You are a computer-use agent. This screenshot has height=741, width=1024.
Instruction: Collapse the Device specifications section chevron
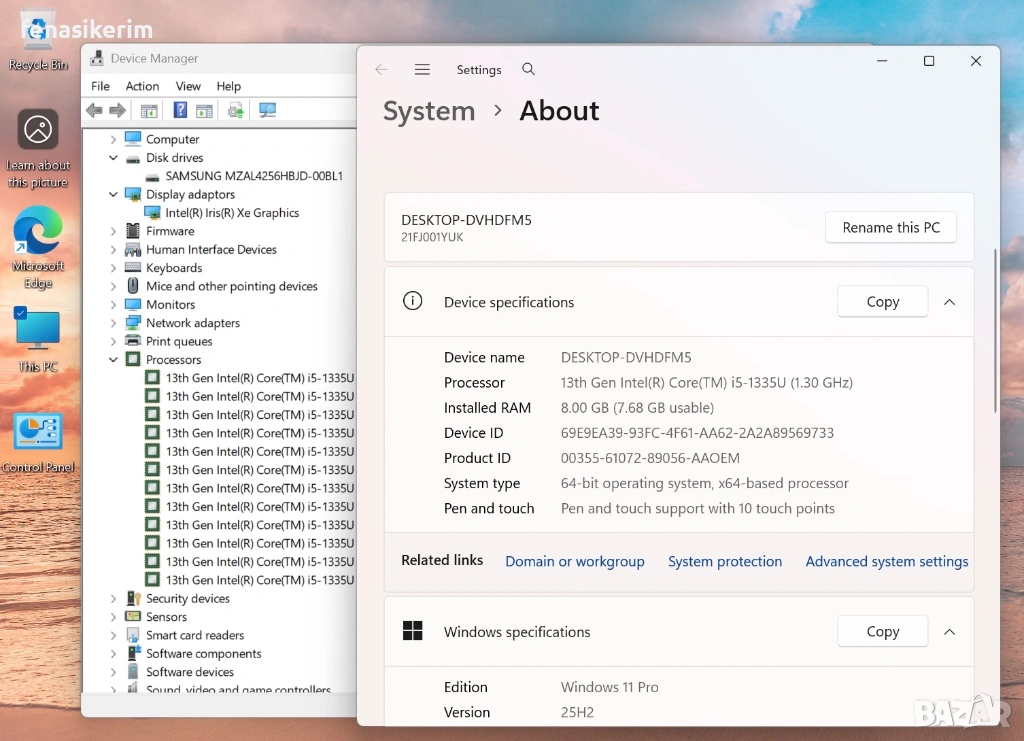(950, 302)
